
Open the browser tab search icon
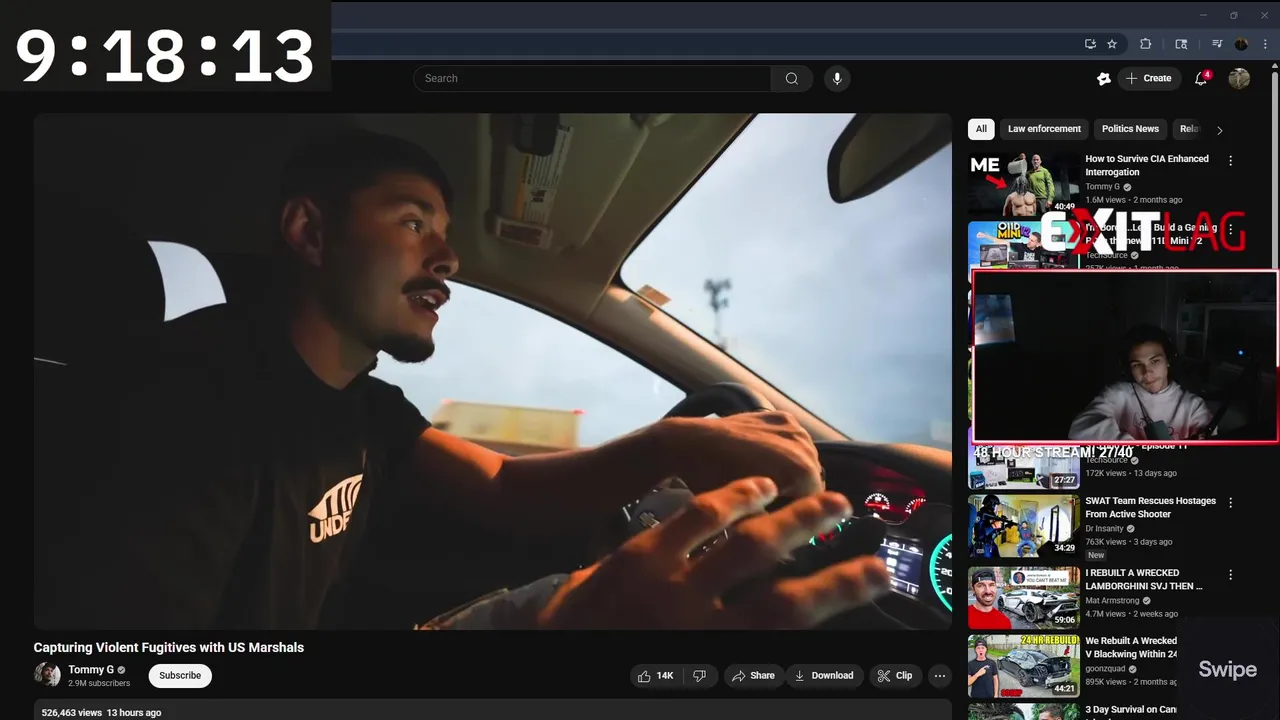click(1181, 44)
